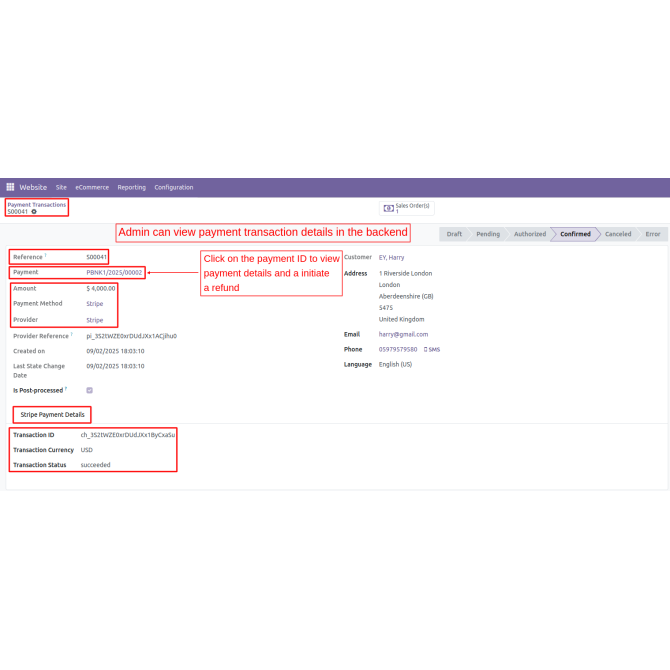
Task: Open the eCommerce menu
Action: (x=92, y=187)
